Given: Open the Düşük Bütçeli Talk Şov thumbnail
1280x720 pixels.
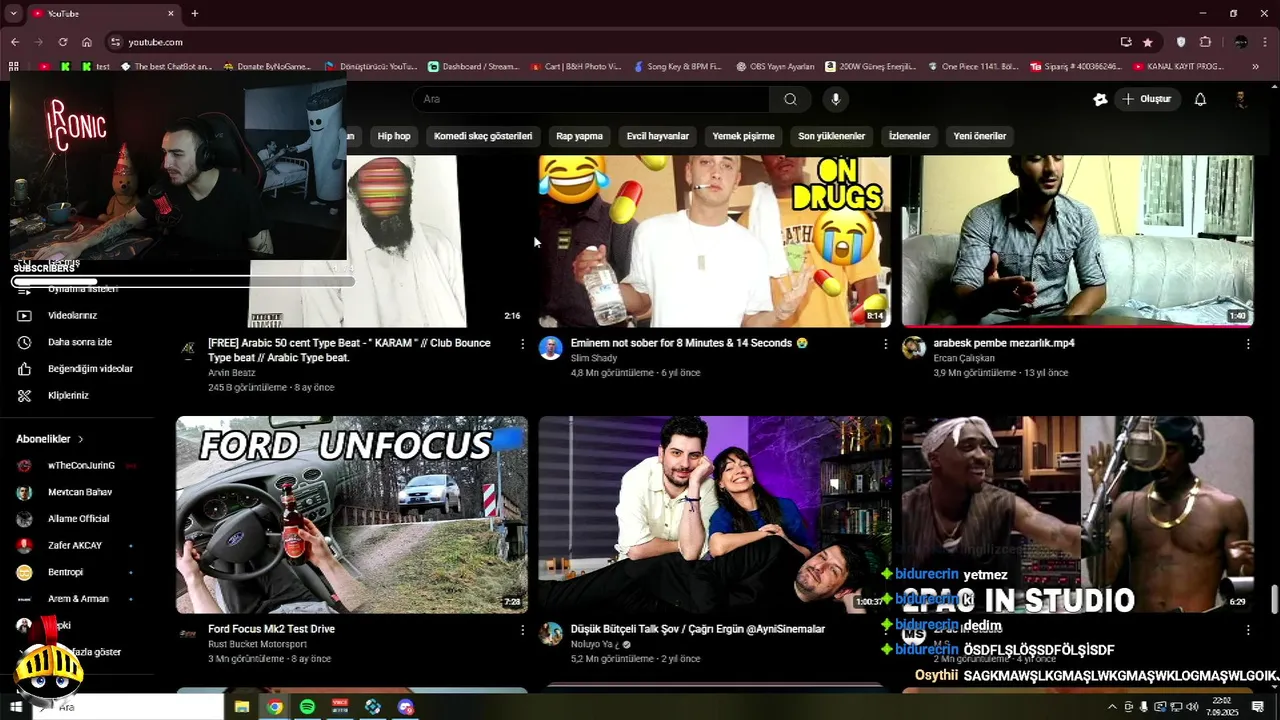Looking at the screenshot, I should pos(714,514).
